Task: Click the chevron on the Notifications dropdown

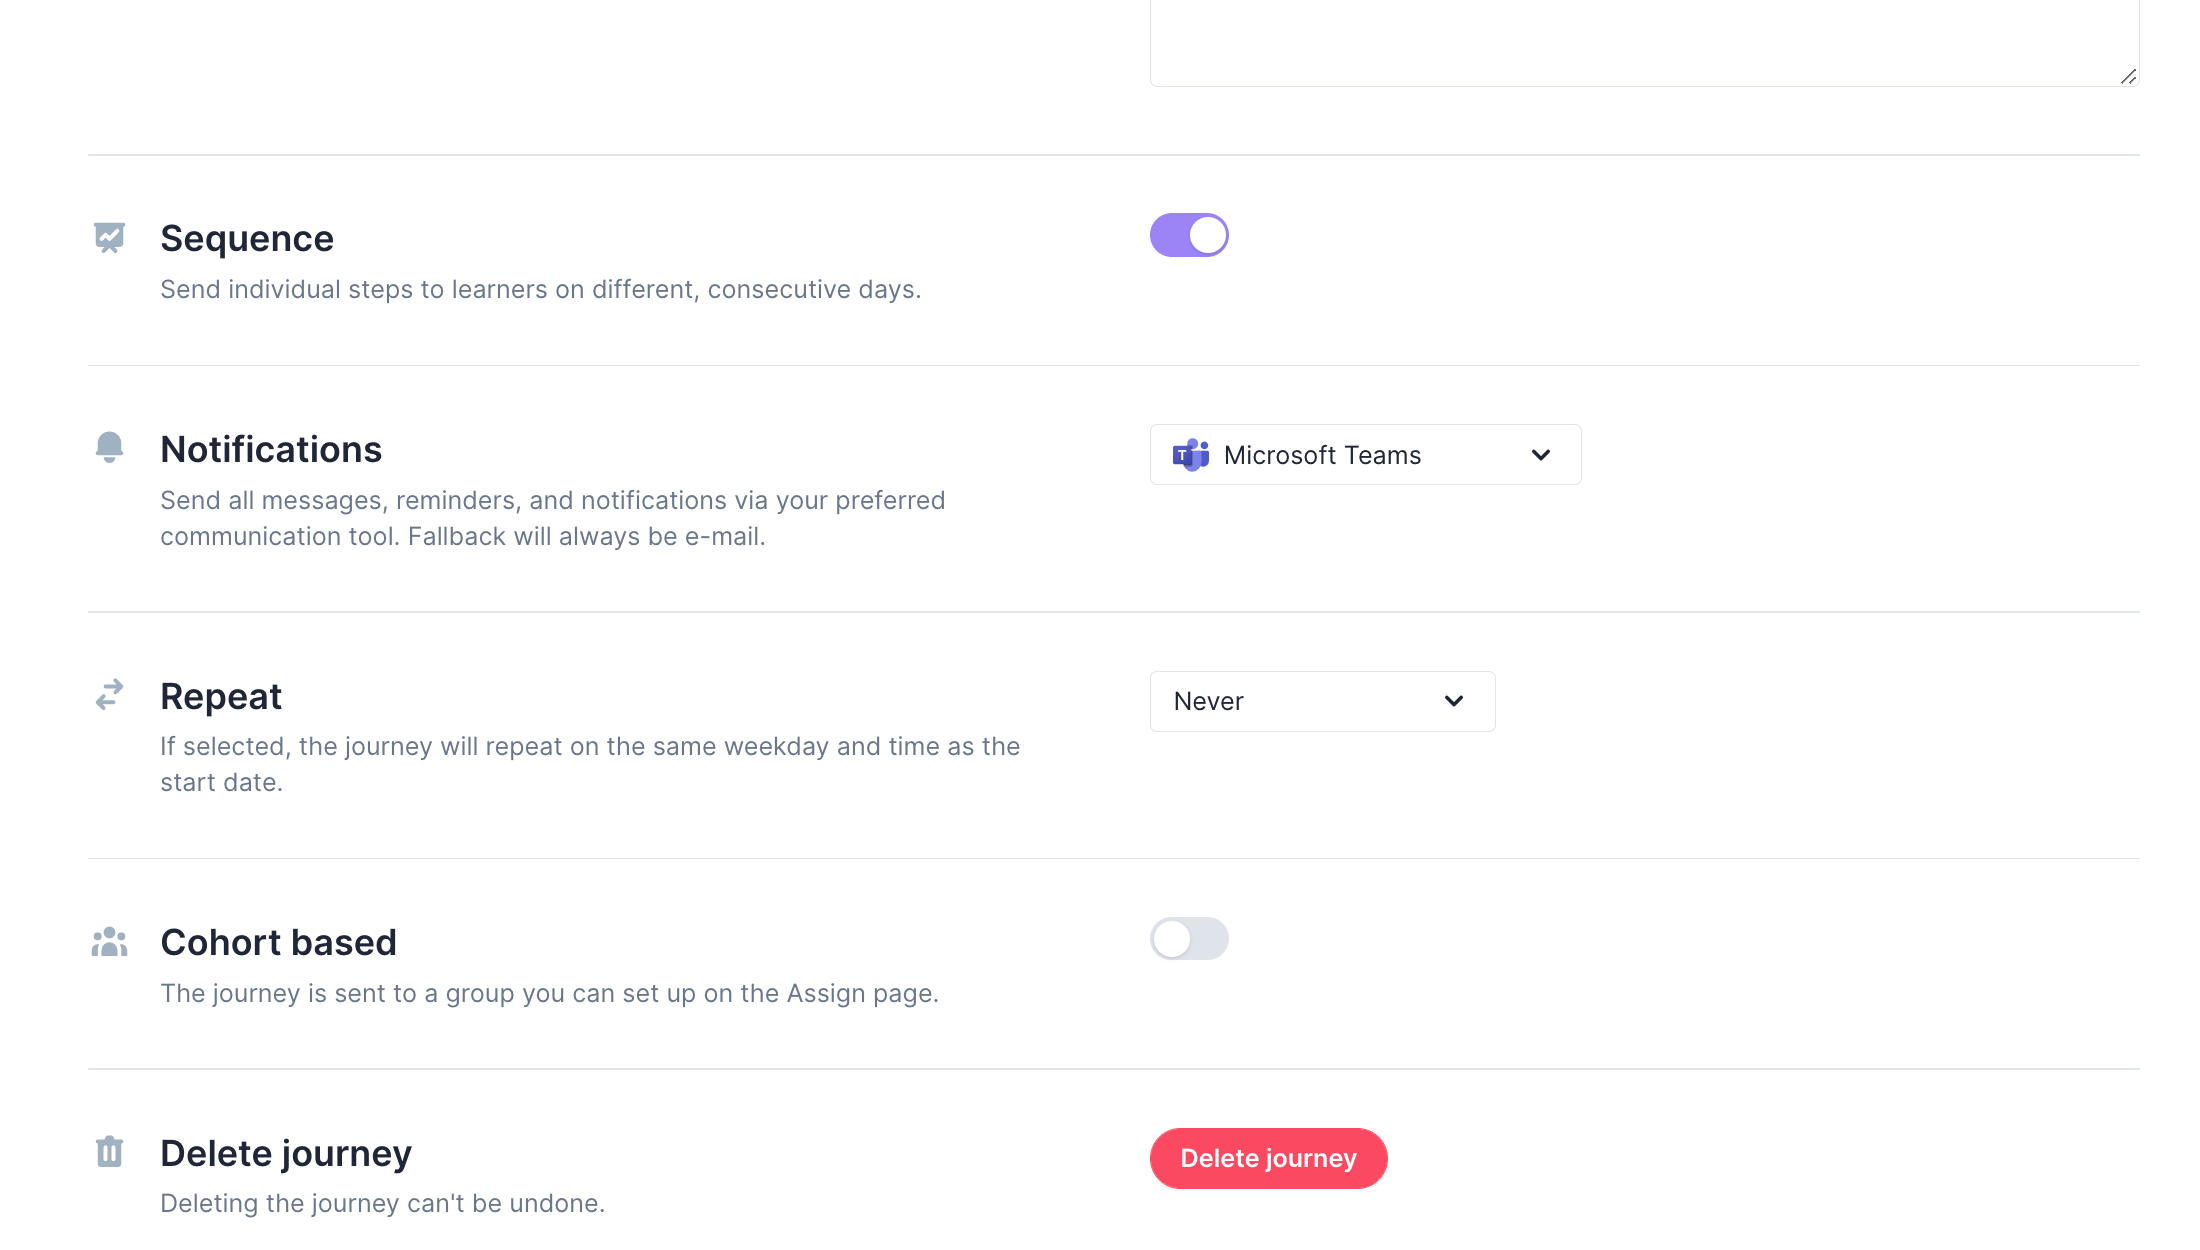Action: coord(1541,454)
